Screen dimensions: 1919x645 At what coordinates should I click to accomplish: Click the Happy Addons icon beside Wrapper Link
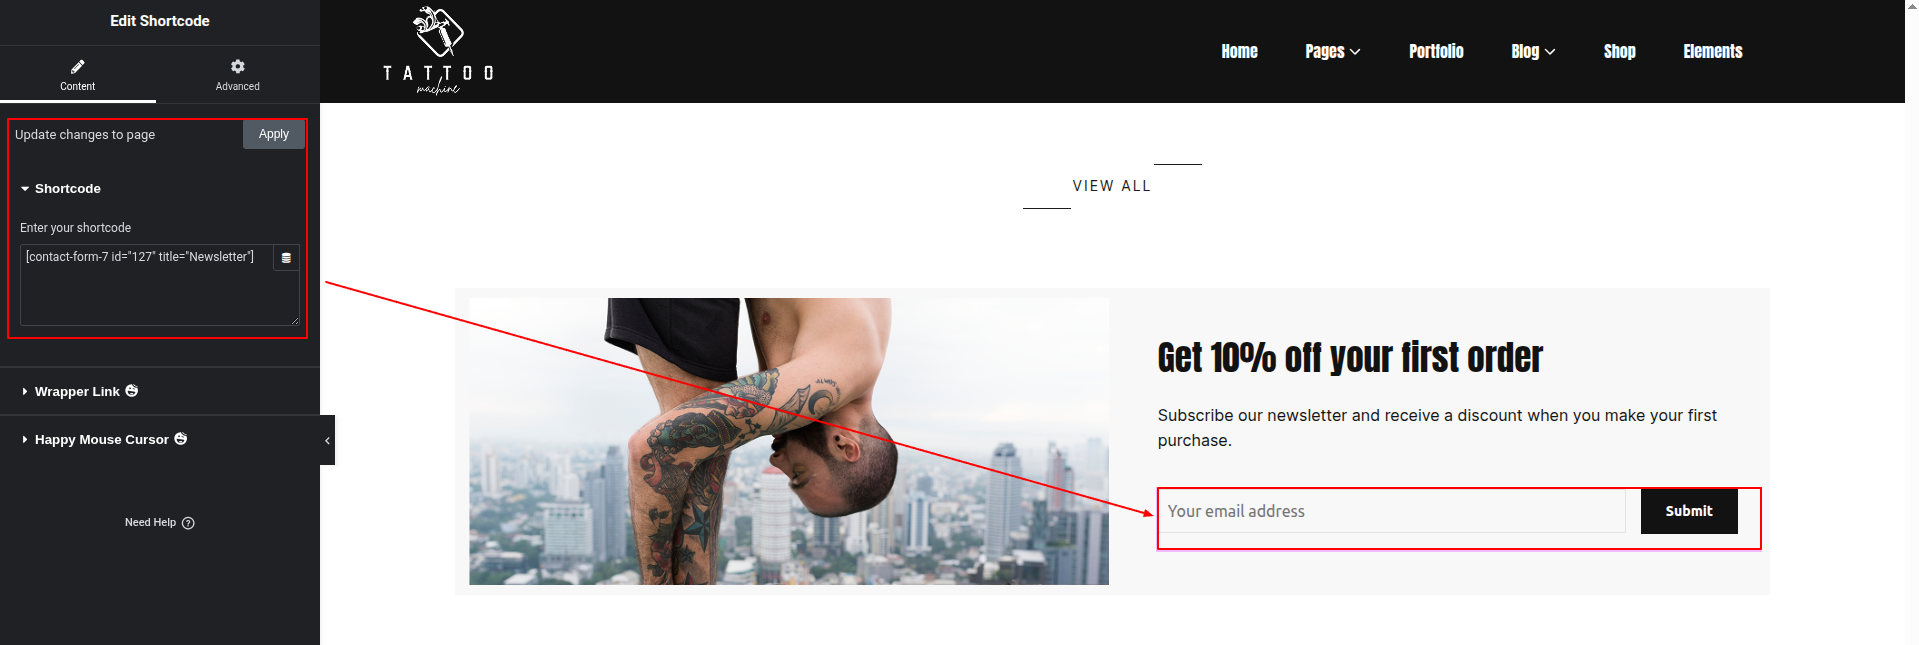(132, 391)
